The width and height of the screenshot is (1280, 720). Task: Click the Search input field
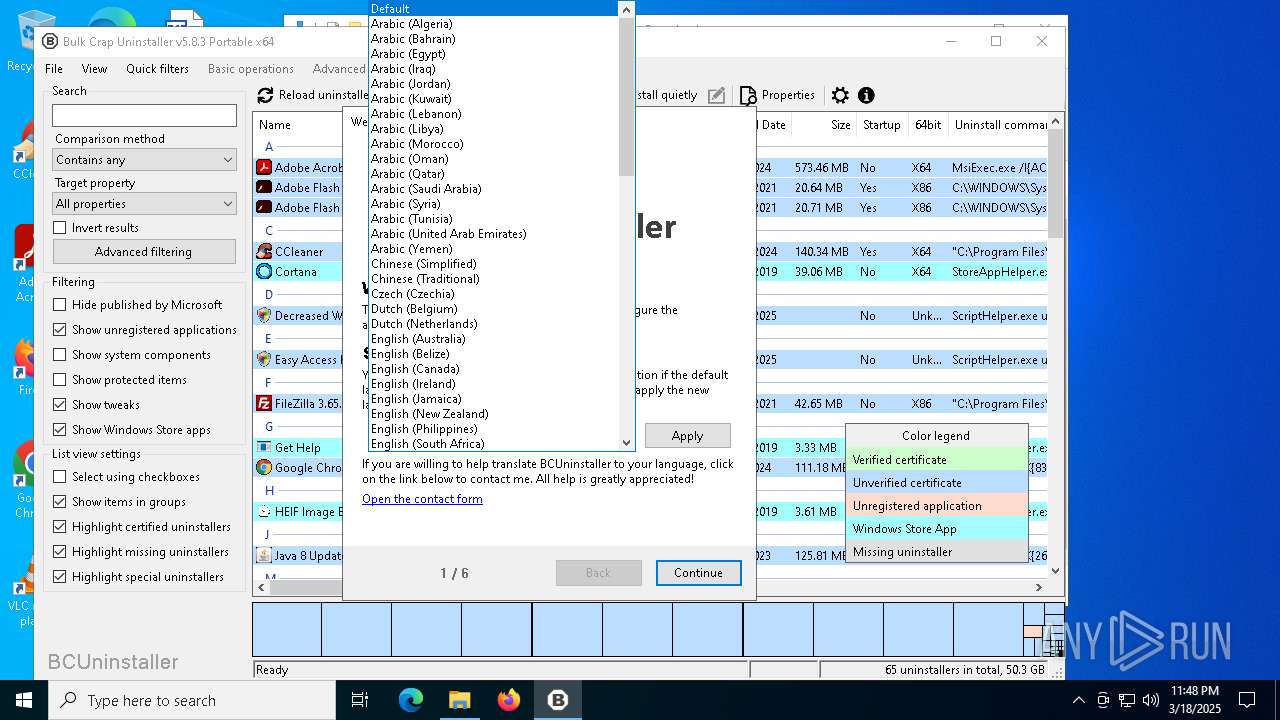[144, 116]
